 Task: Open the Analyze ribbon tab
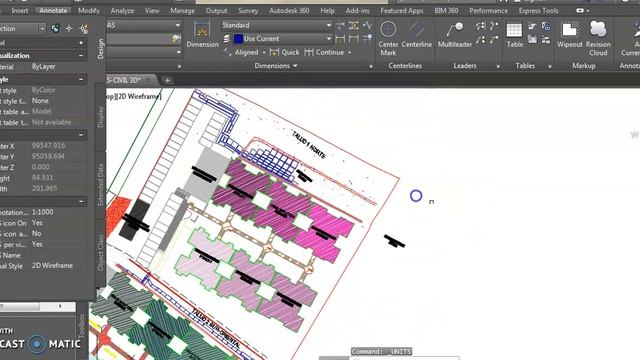[122, 11]
